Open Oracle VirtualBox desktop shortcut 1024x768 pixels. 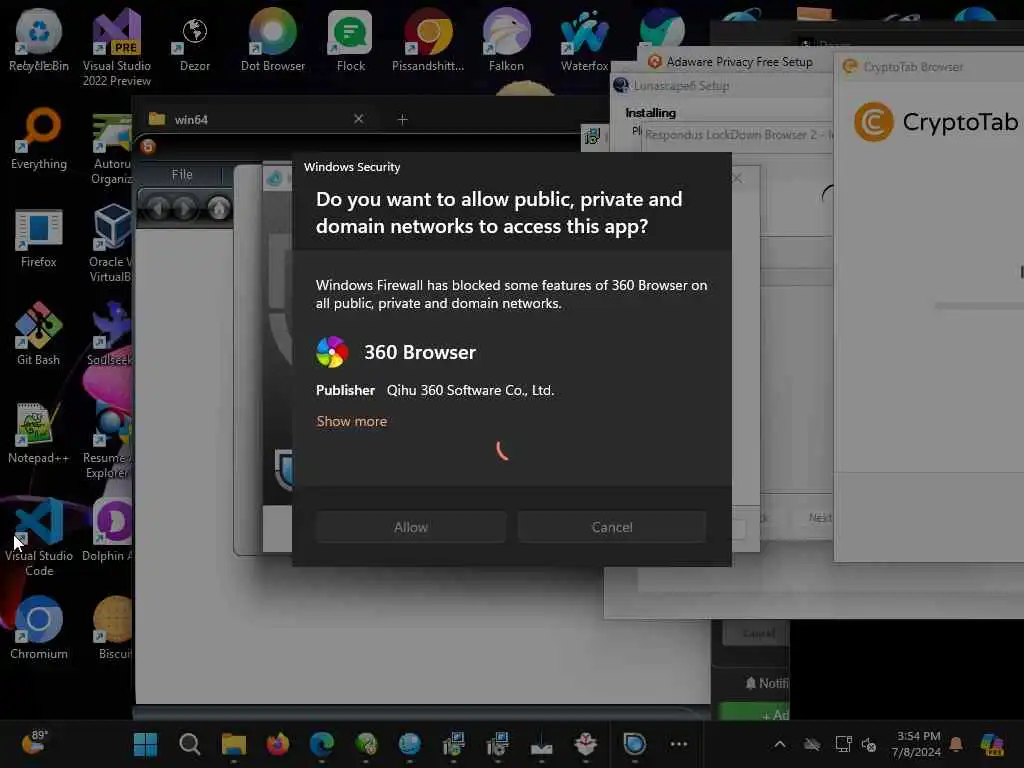(111, 243)
